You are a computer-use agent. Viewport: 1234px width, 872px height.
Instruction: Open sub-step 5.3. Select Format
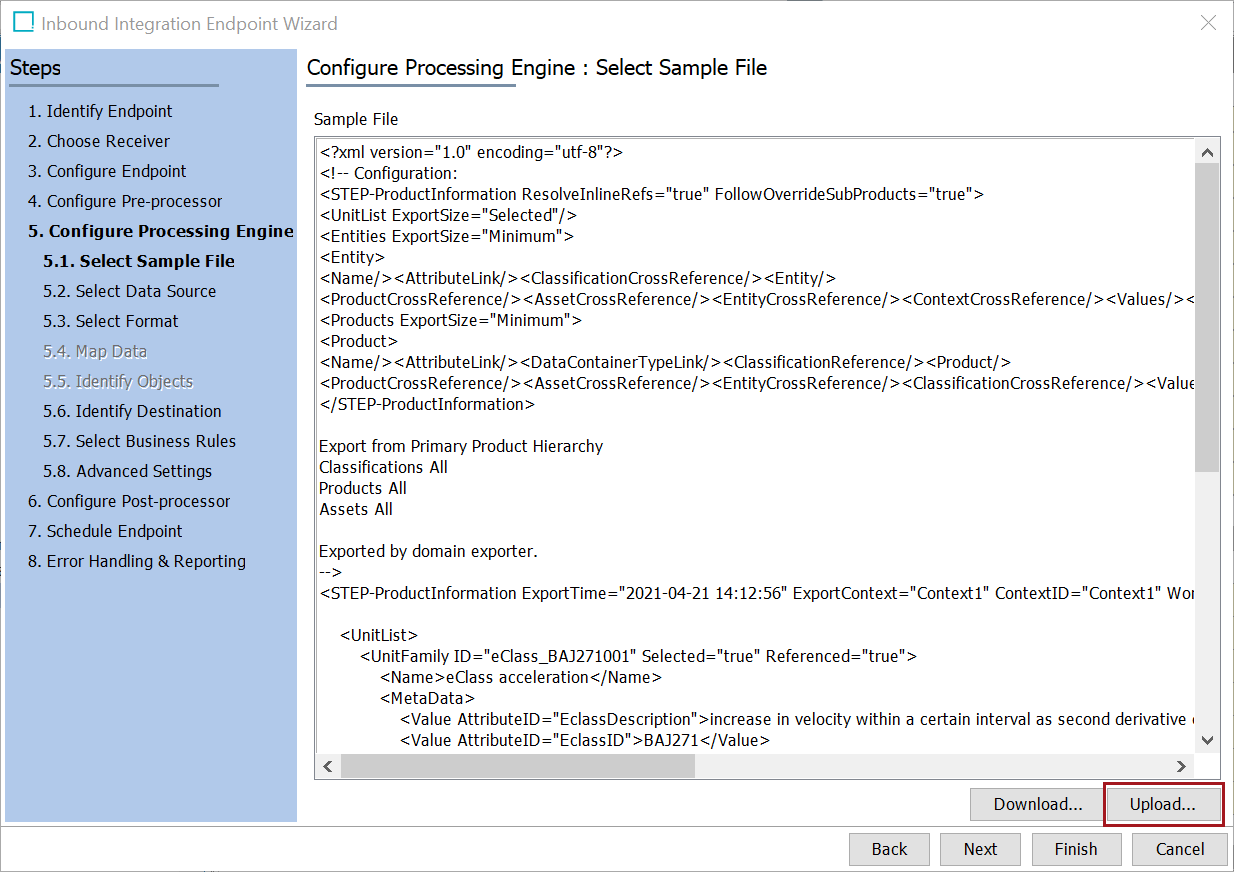pos(111,321)
